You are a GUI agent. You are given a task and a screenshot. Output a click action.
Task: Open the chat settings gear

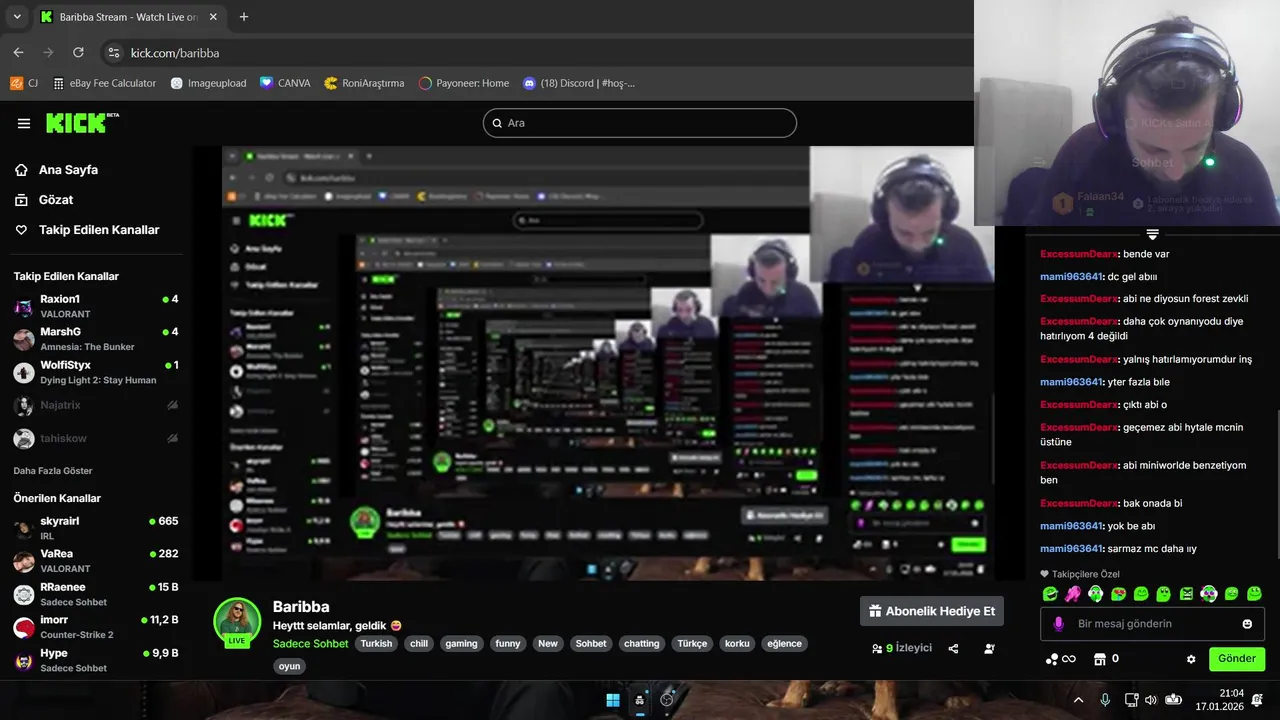click(x=1191, y=659)
